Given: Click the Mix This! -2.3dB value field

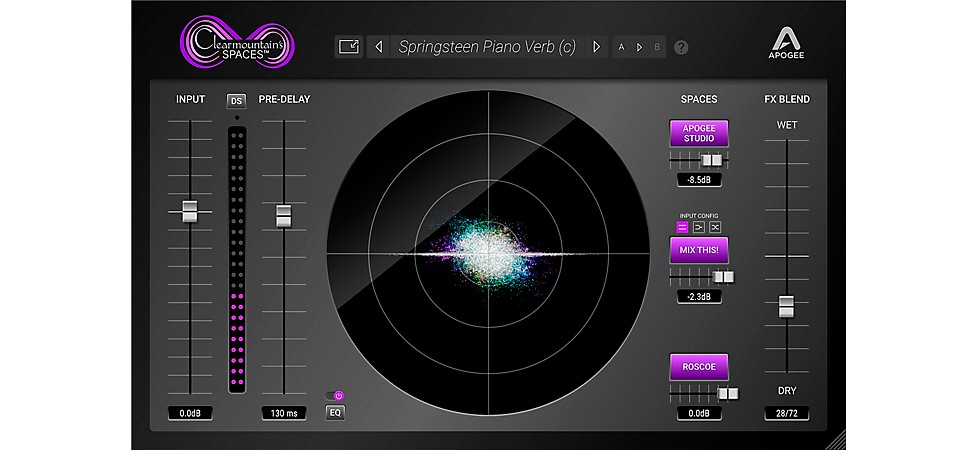Looking at the screenshot, I should (700, 297).
